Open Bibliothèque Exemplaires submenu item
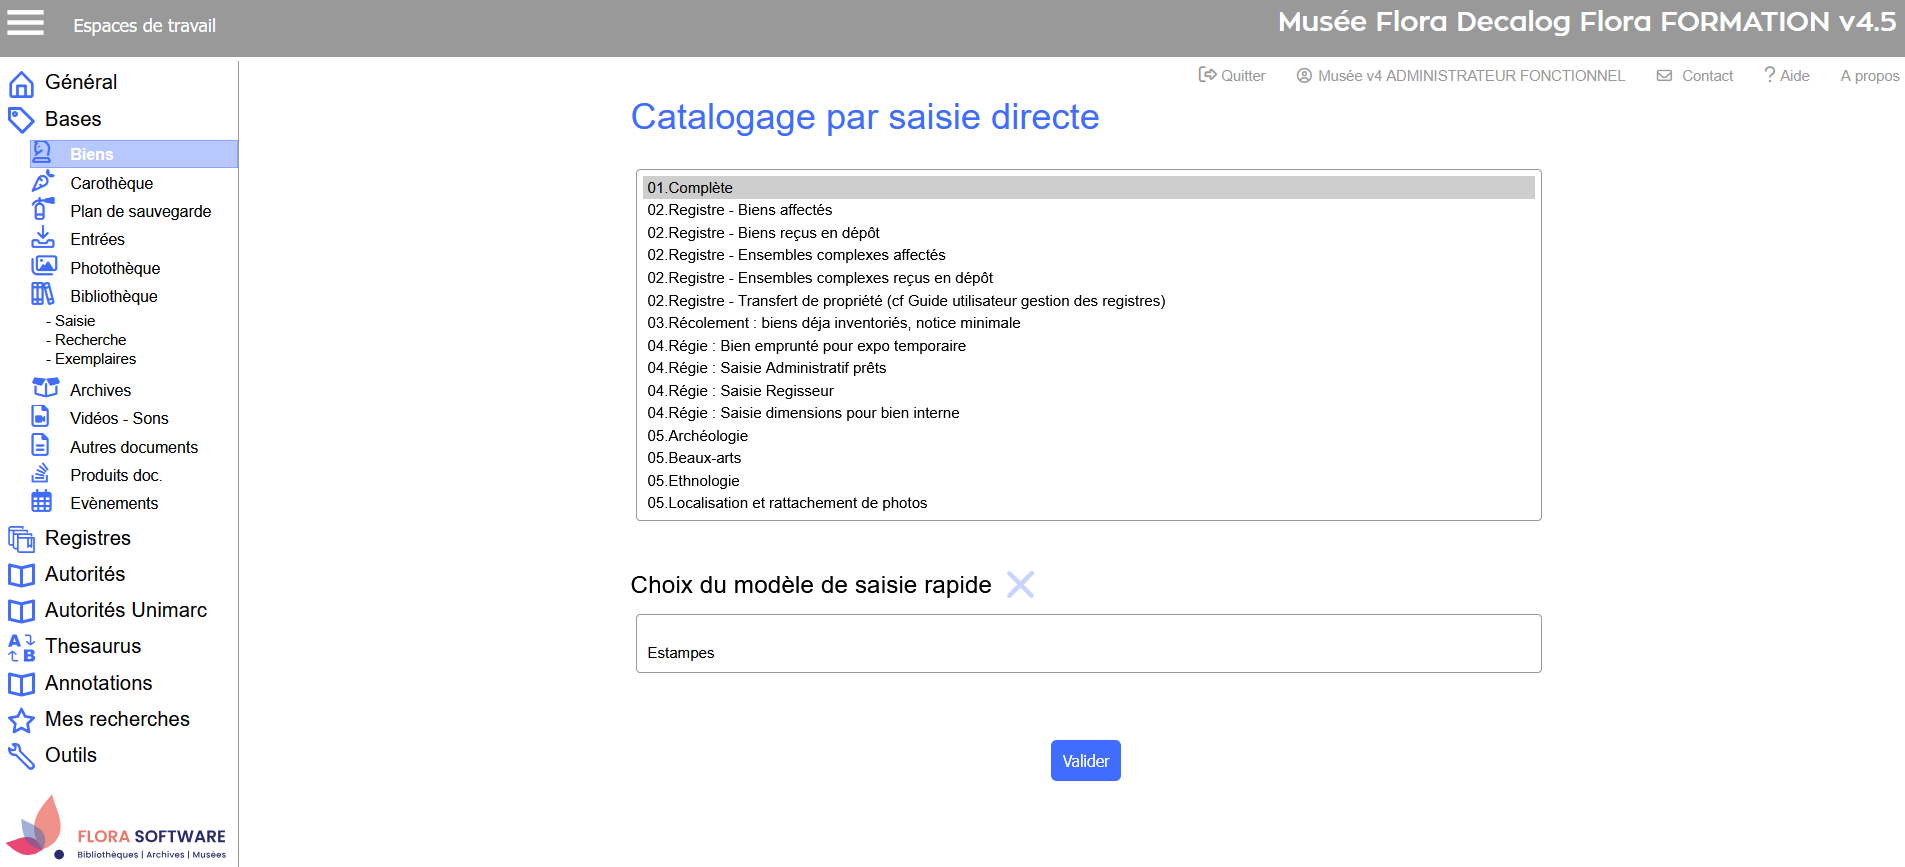 pyautogui.click(x=95, y=359)
